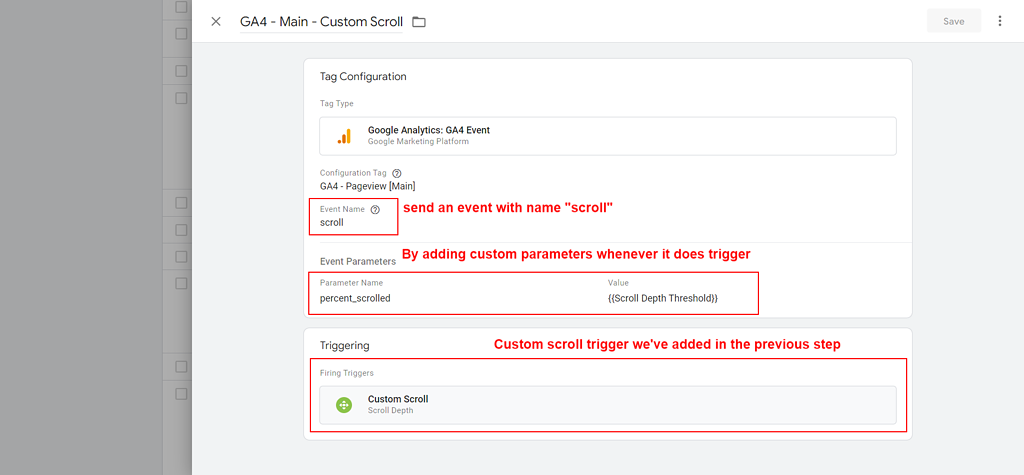Click the green Scroll Depth trigger icon
The width and height of the screenshot is (1024, 475).
[344, 404]
